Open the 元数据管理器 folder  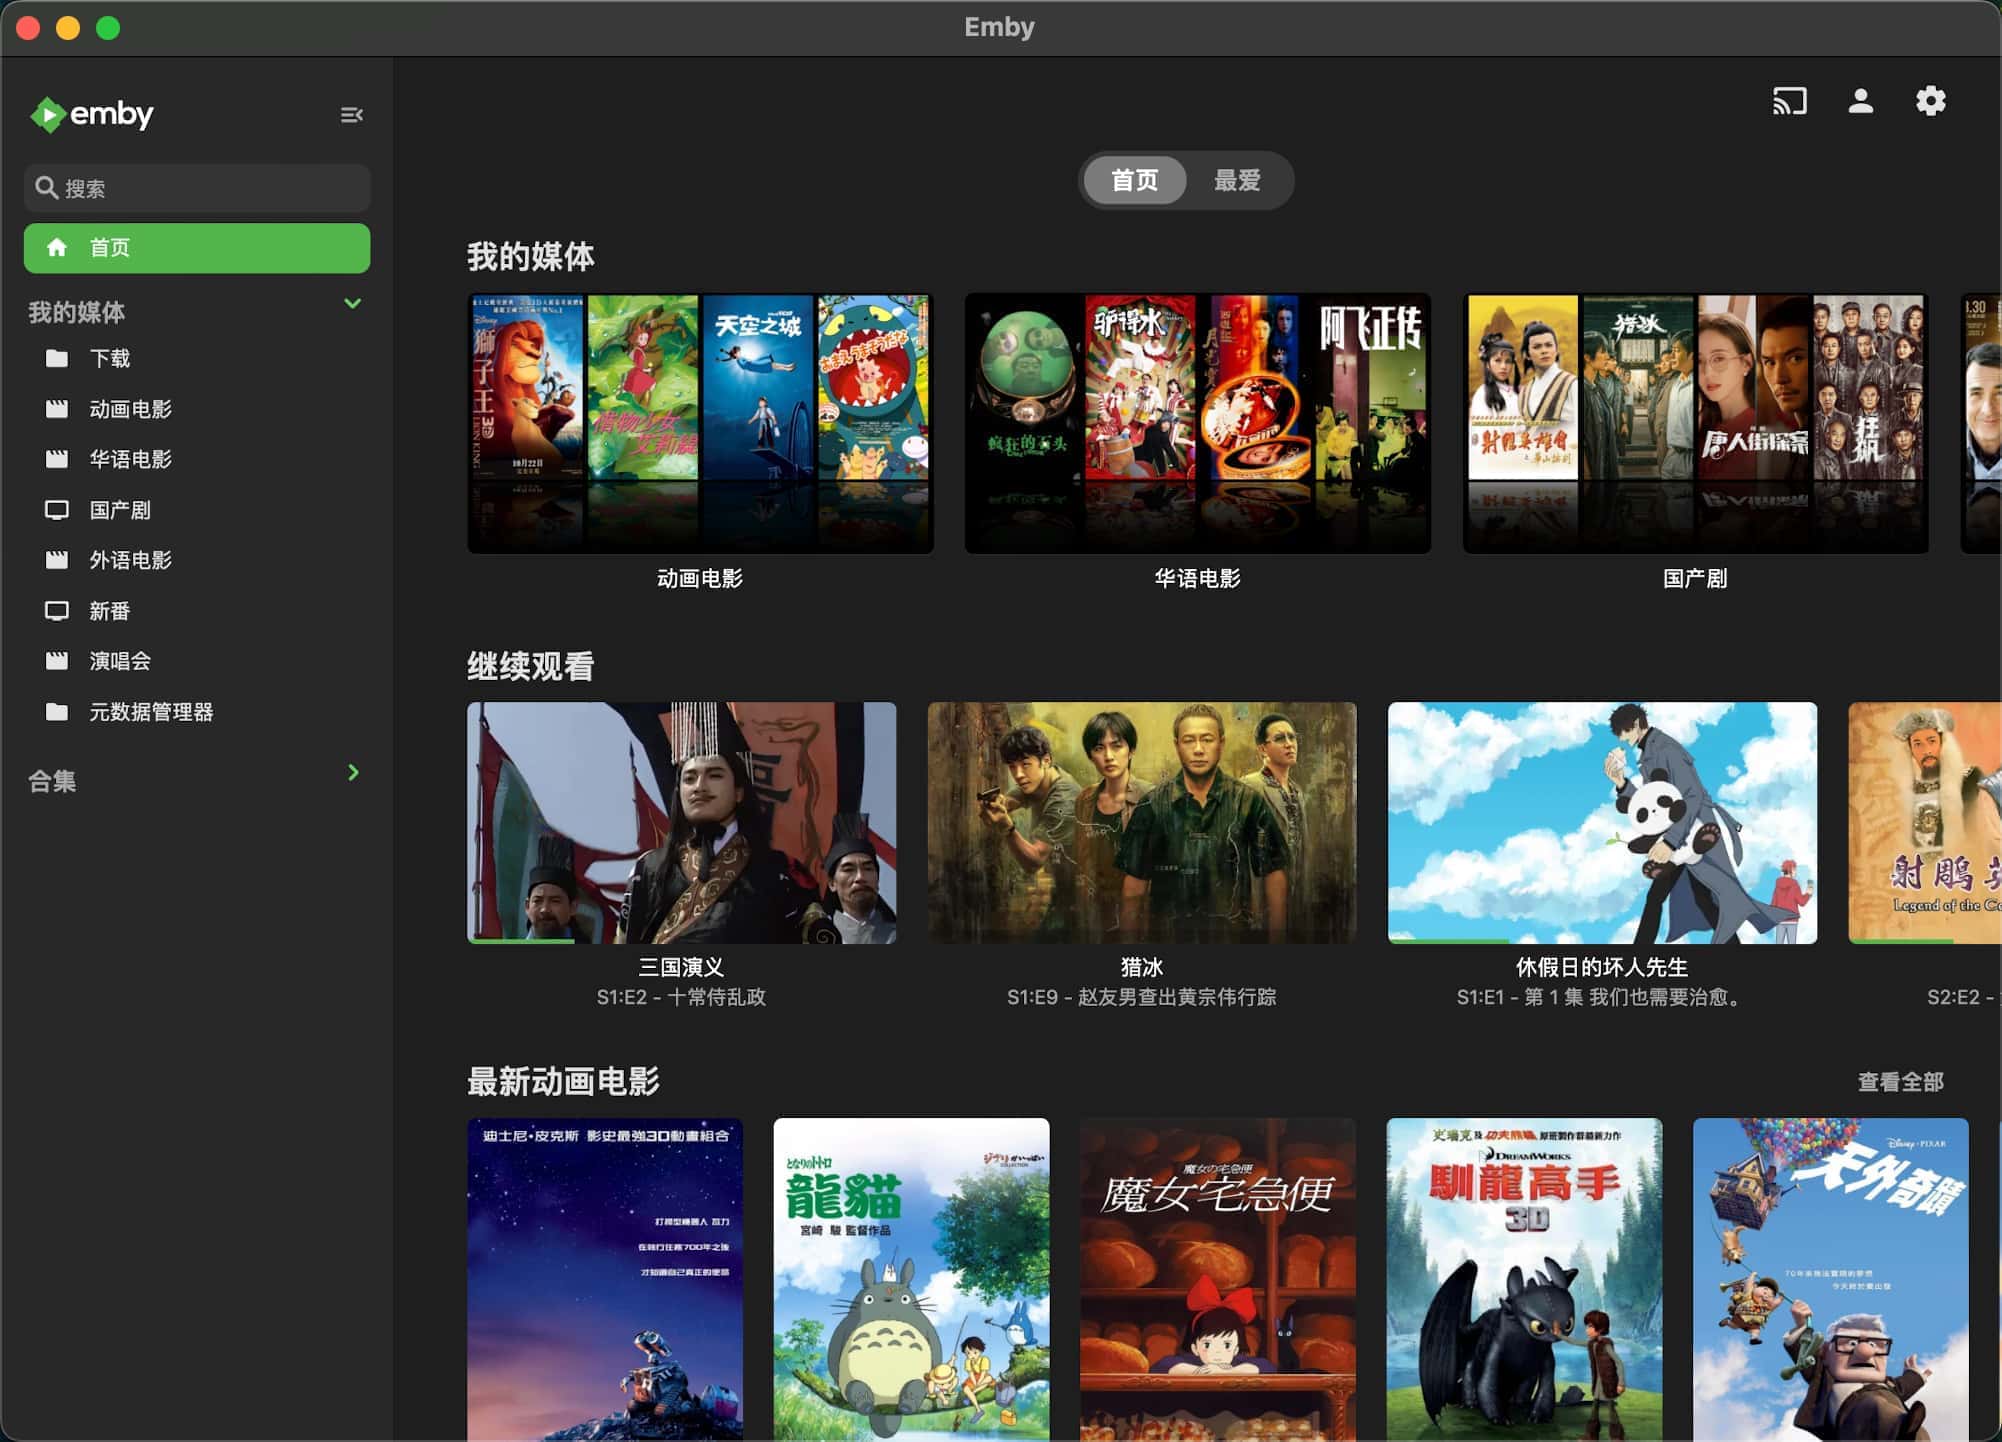(150, 712)
